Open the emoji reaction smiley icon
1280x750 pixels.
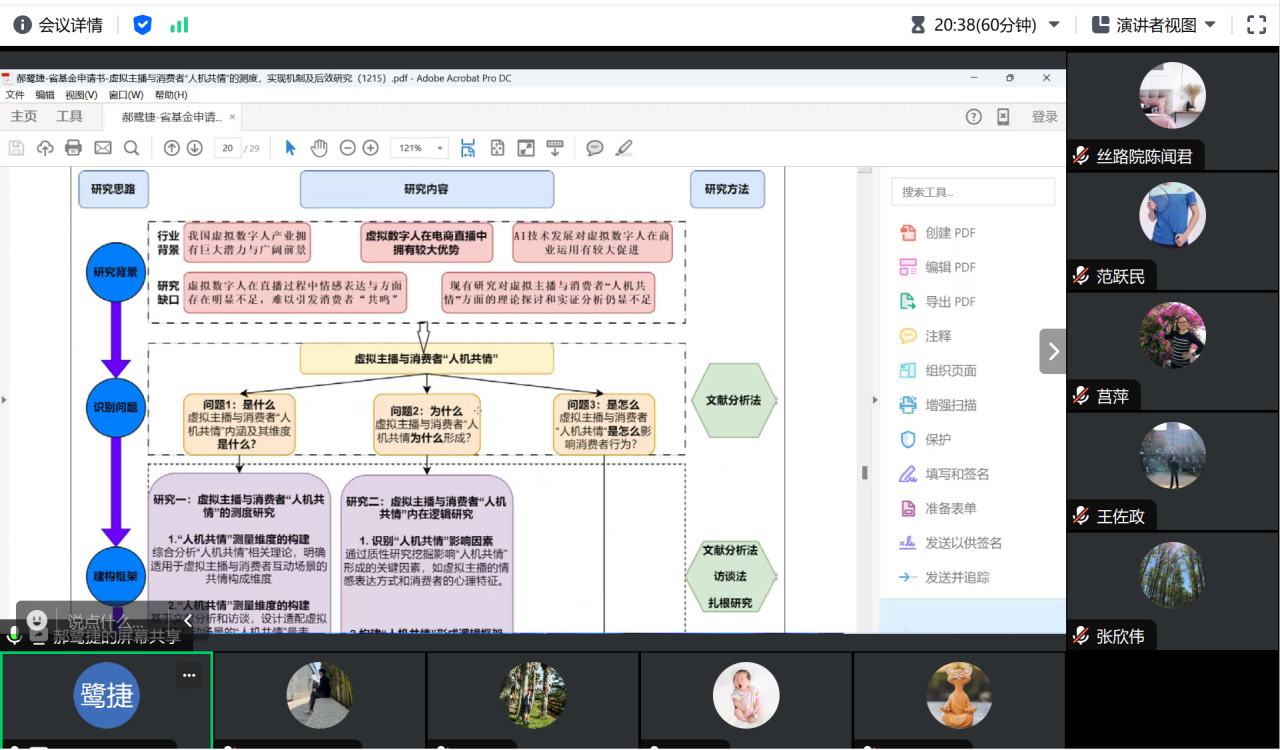(37, 621)
